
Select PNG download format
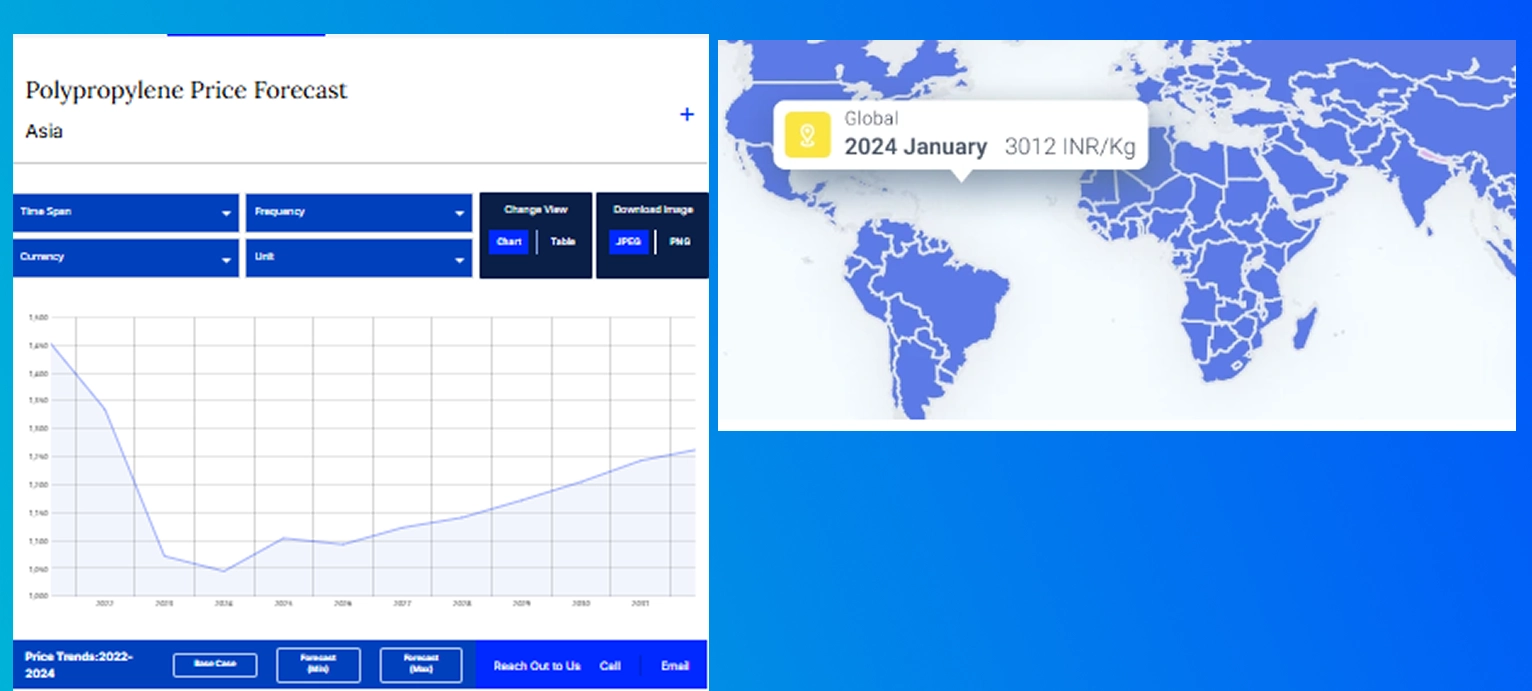680,242
